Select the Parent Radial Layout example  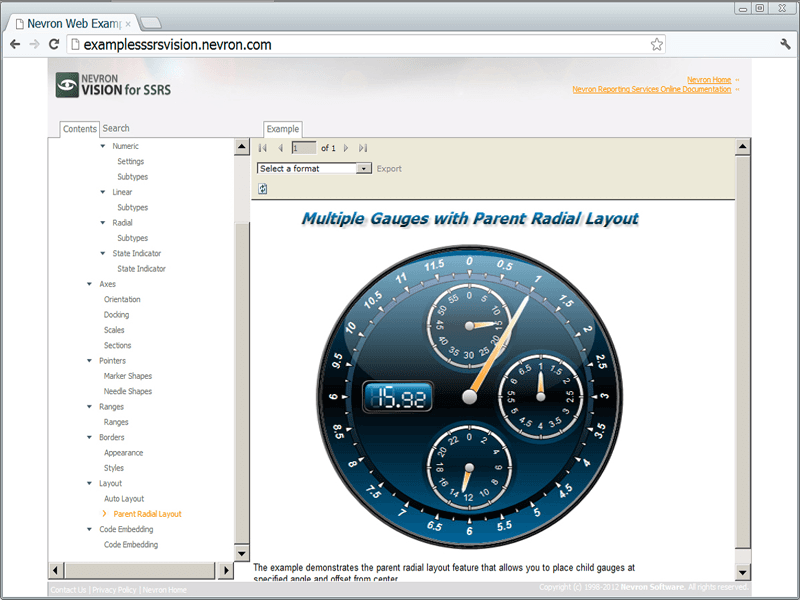(147, 514)
